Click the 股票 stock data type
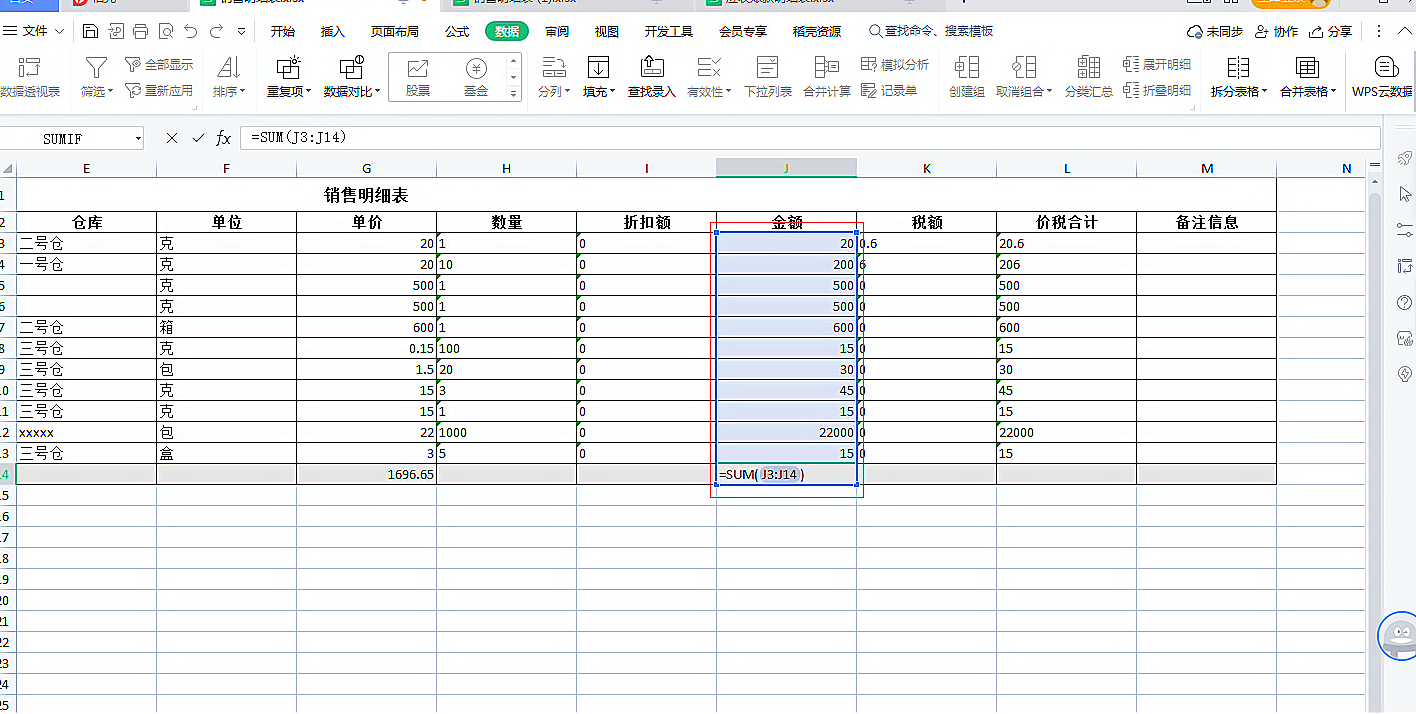Viewport: 1416px width, 714px height. tap(417, 78)
